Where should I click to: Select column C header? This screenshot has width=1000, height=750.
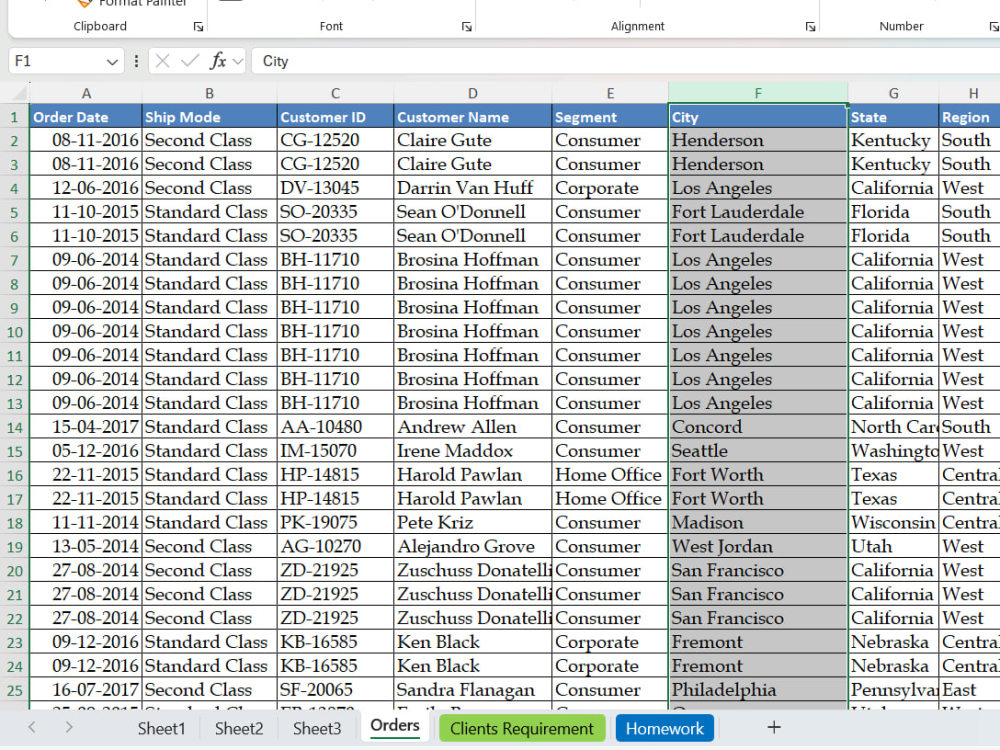(335, 93)
